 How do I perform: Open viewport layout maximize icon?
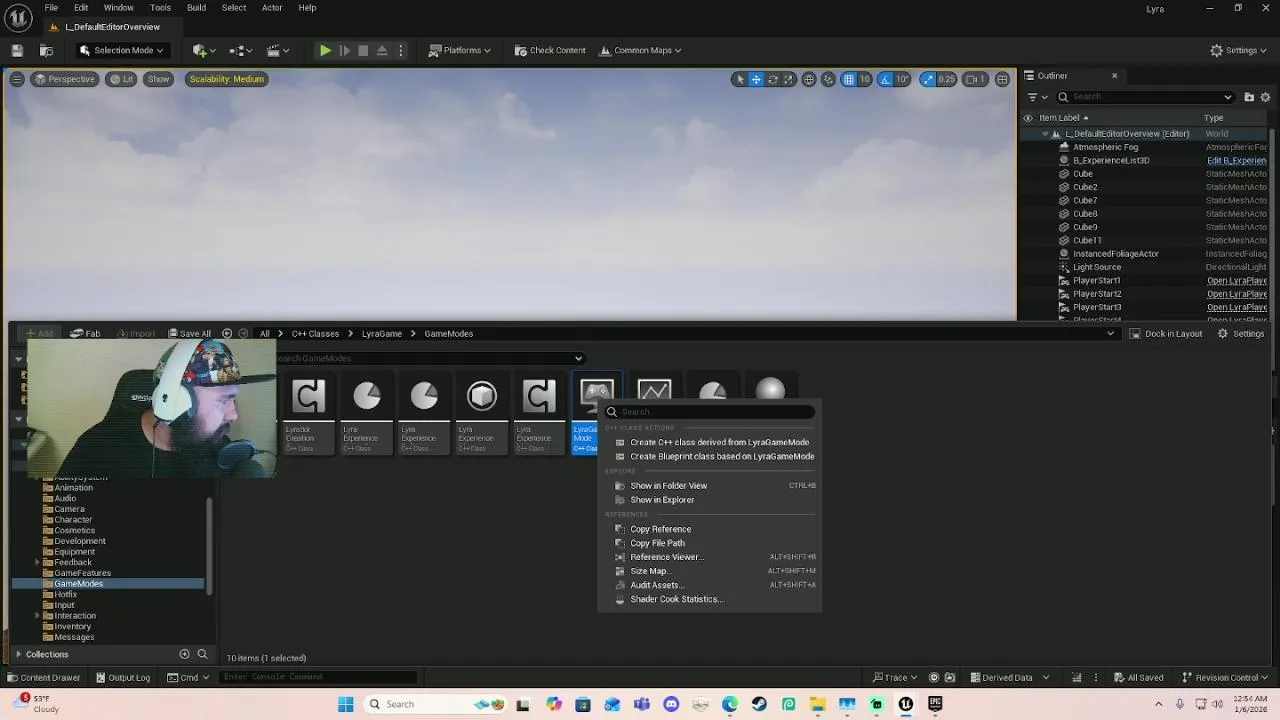pos(1002,79)
